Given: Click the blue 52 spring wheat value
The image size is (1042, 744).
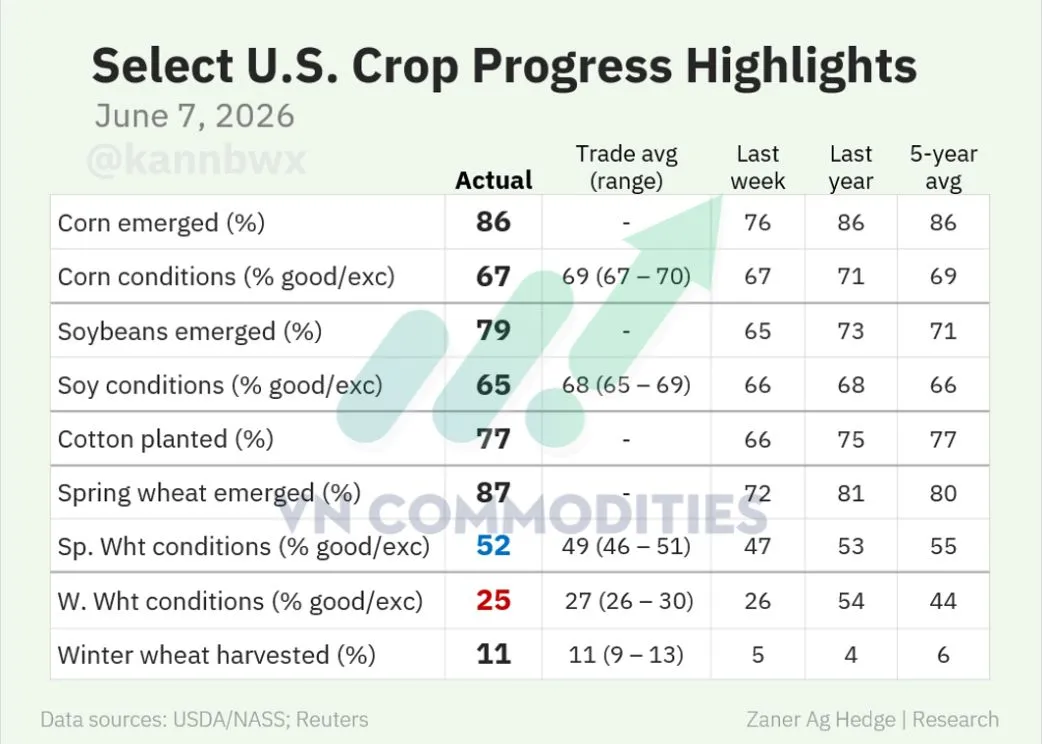Looking at the screenshot, I should tap(493, 546).
